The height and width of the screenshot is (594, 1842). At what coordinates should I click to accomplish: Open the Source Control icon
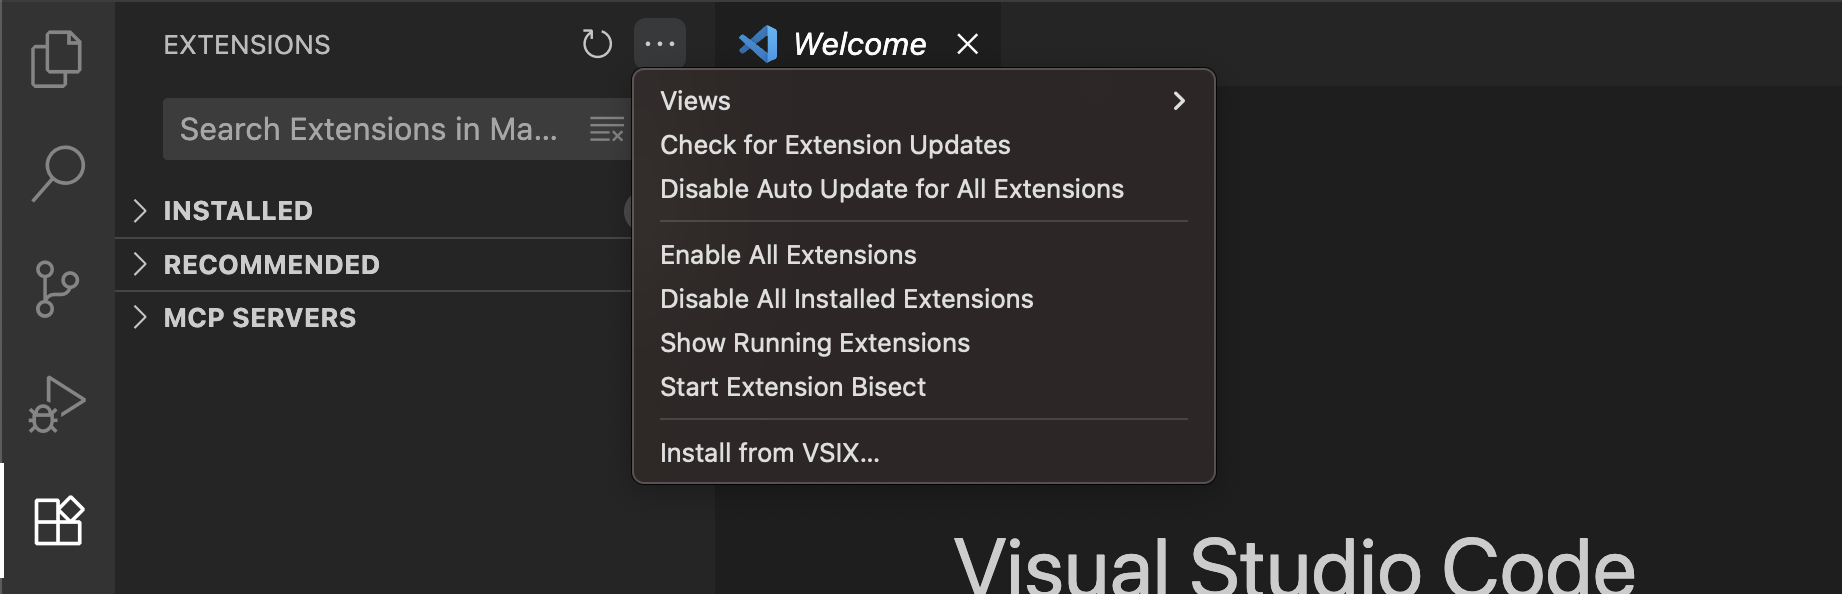(57, 289)
